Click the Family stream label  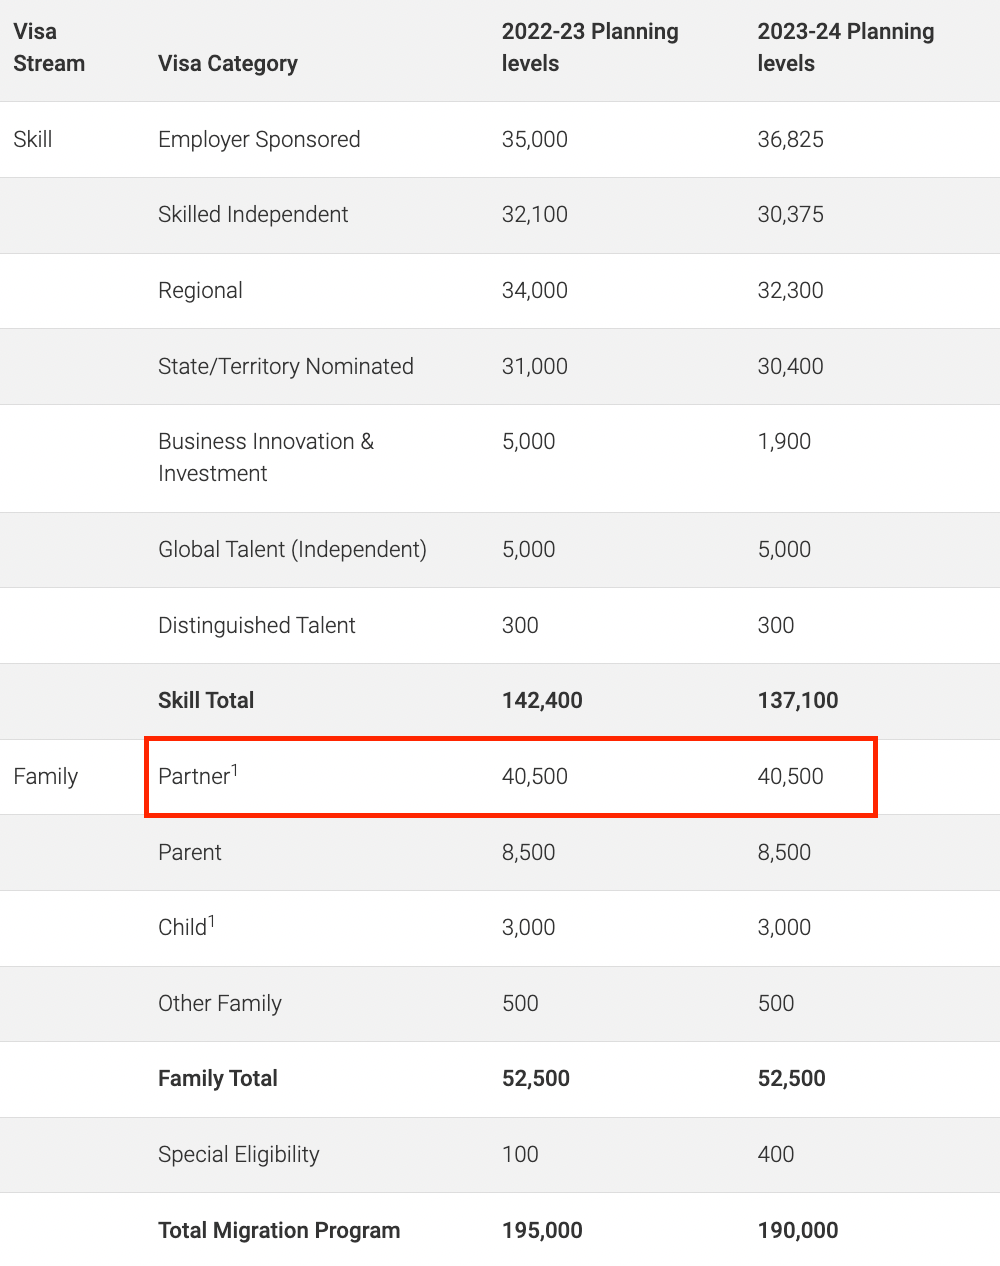[46, 776]
